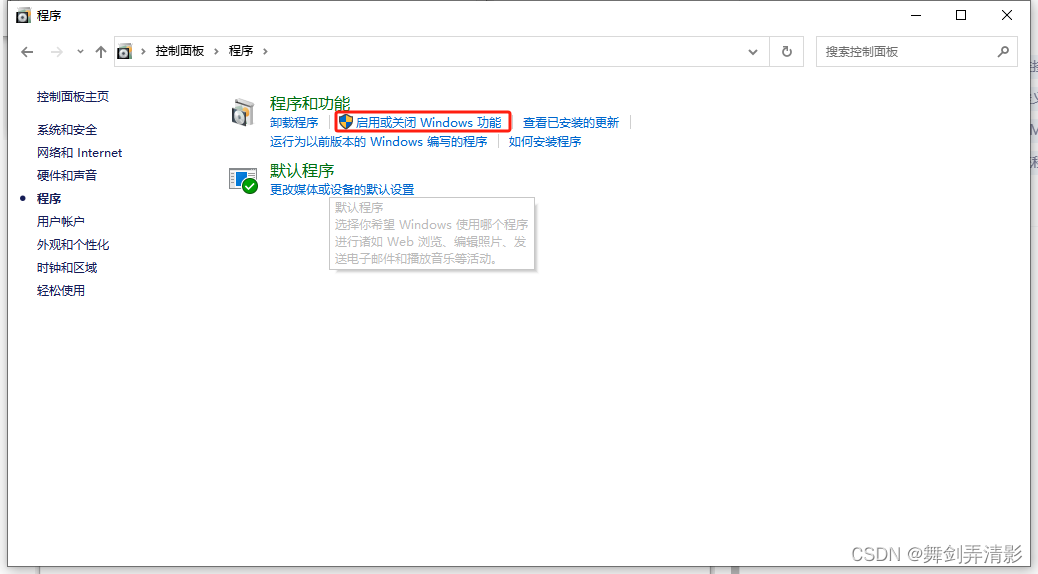Click 启用或关闭 Windows 功能 link

pyautogui.click(x=428, y=122)
